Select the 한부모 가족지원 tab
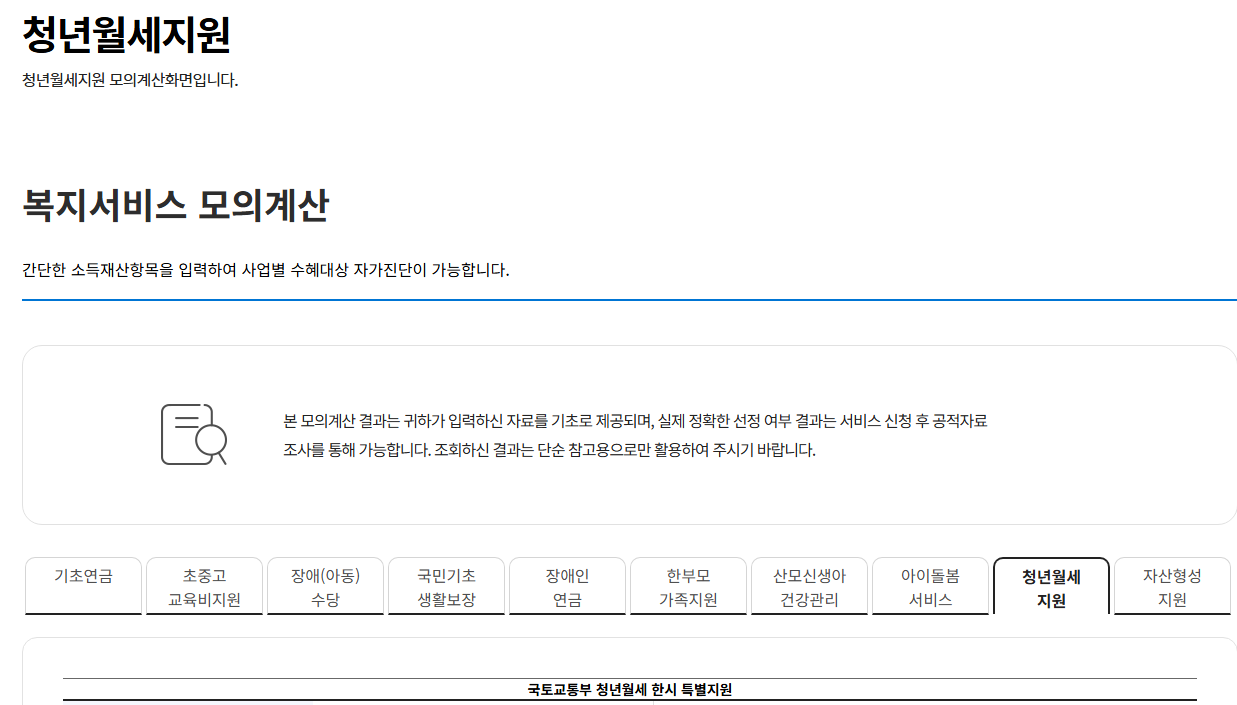 click(688, 586)
